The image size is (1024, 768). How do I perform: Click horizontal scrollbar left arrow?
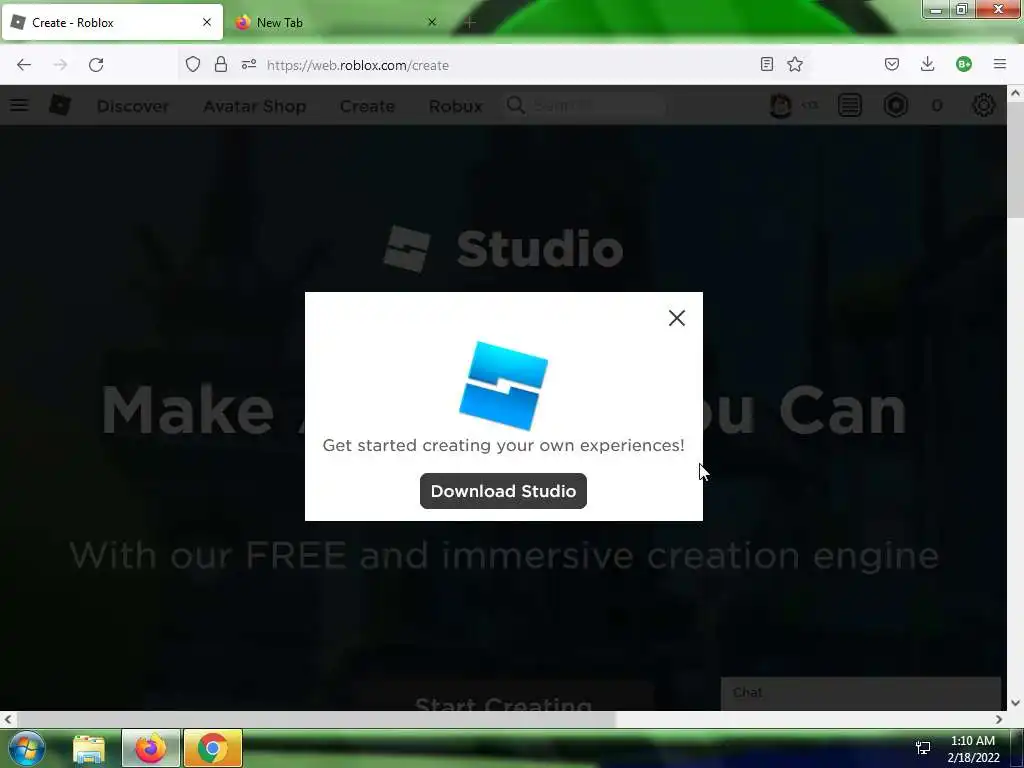click(7, 719)
